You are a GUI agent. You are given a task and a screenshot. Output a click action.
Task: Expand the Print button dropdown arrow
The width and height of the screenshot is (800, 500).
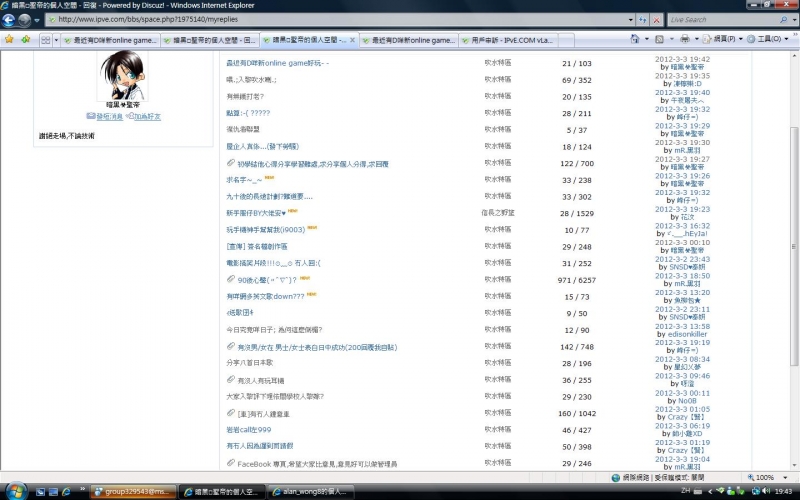pos(697,39)
